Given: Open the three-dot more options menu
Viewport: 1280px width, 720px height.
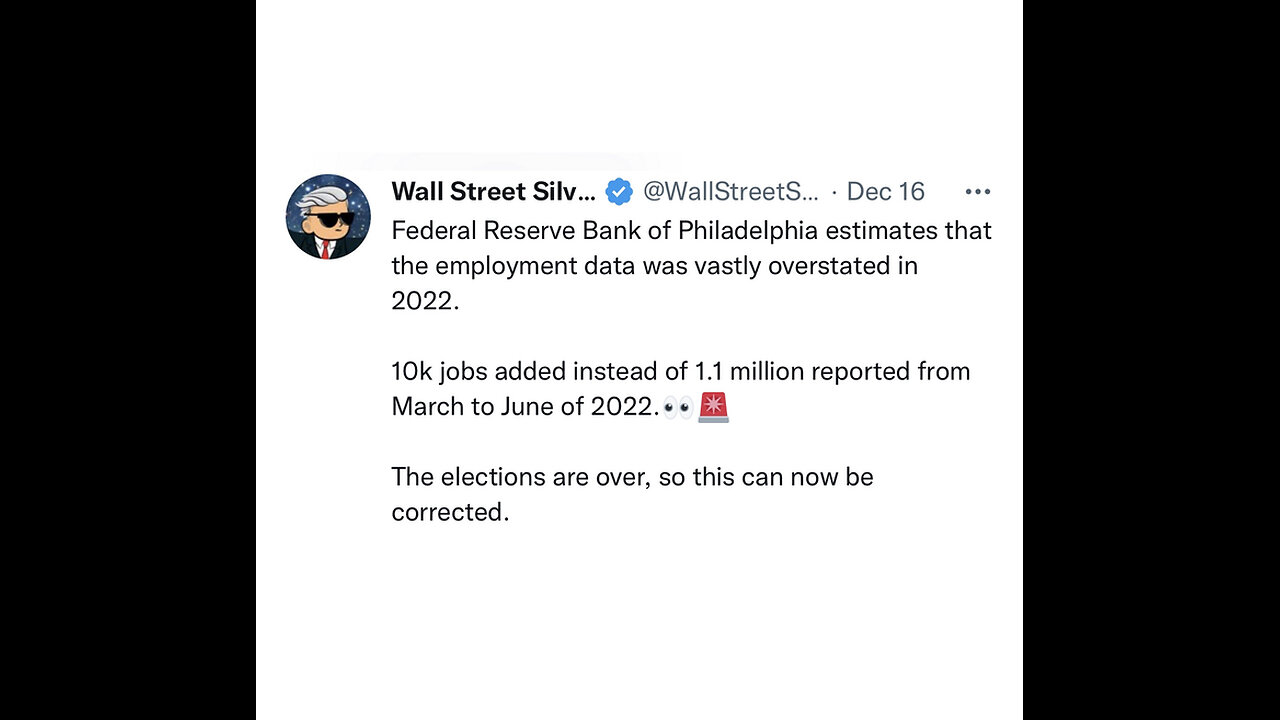Looking at the screenshot, I should click(977, 191).
